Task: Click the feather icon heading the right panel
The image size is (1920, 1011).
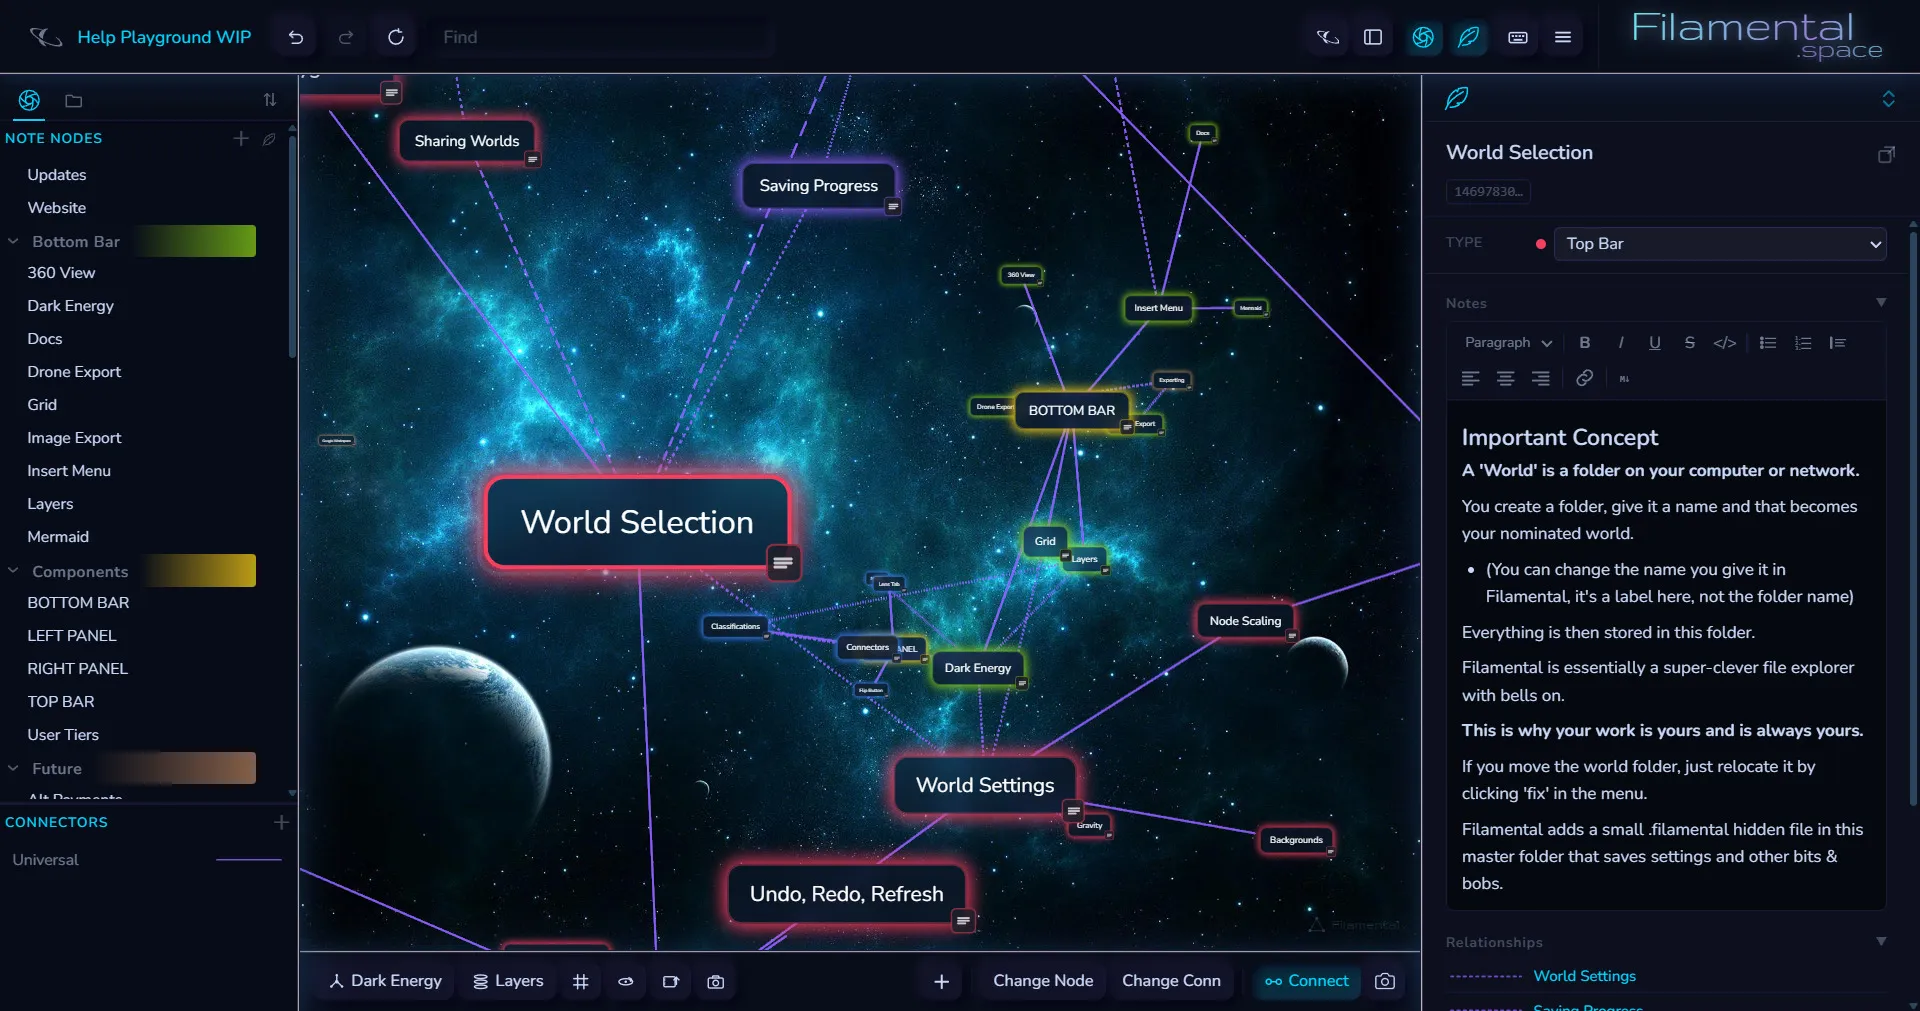Action: point(1457,98)
